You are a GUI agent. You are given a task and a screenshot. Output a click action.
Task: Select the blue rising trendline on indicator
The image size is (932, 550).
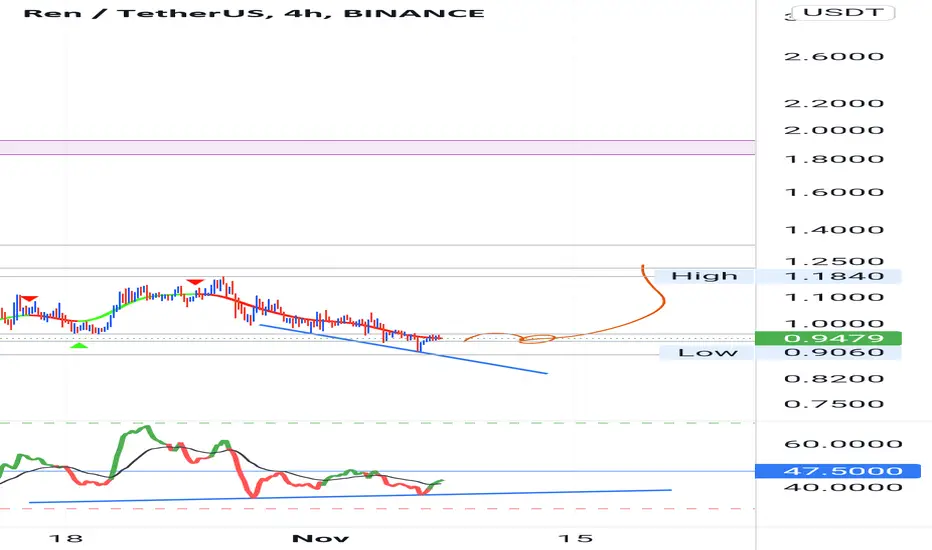tap(350, 496)
